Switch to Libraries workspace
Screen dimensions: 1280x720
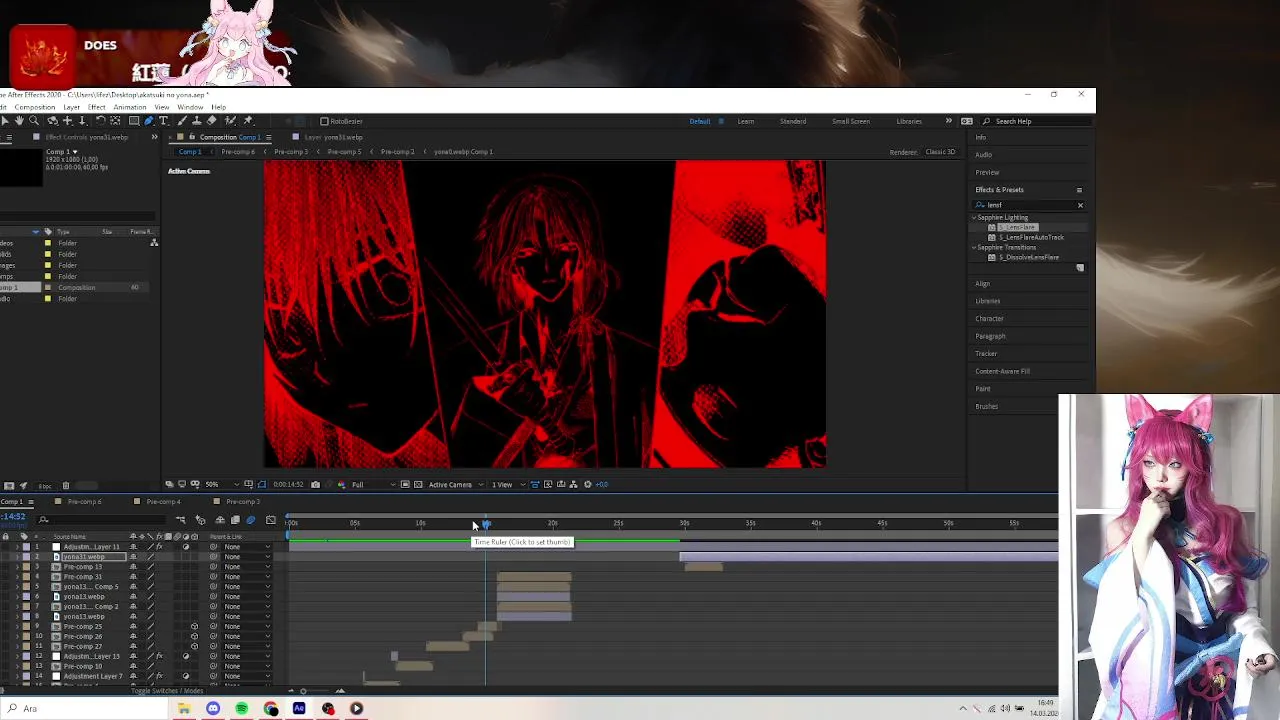click(x=909, y=121)
